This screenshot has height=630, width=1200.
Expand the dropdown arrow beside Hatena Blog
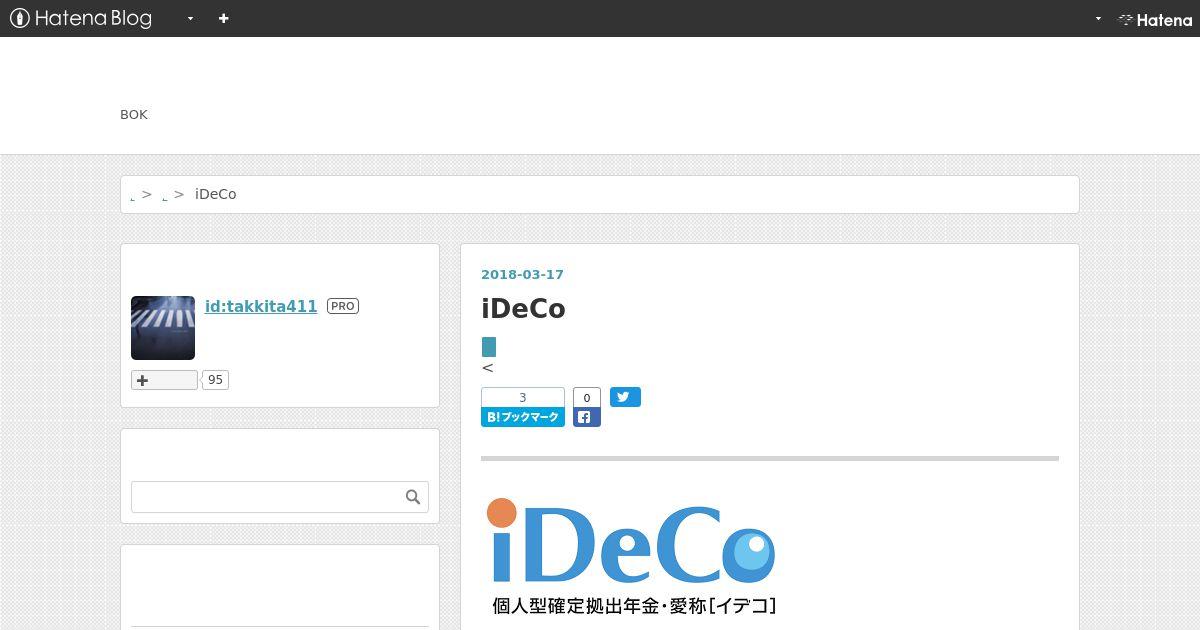(190, 19)
